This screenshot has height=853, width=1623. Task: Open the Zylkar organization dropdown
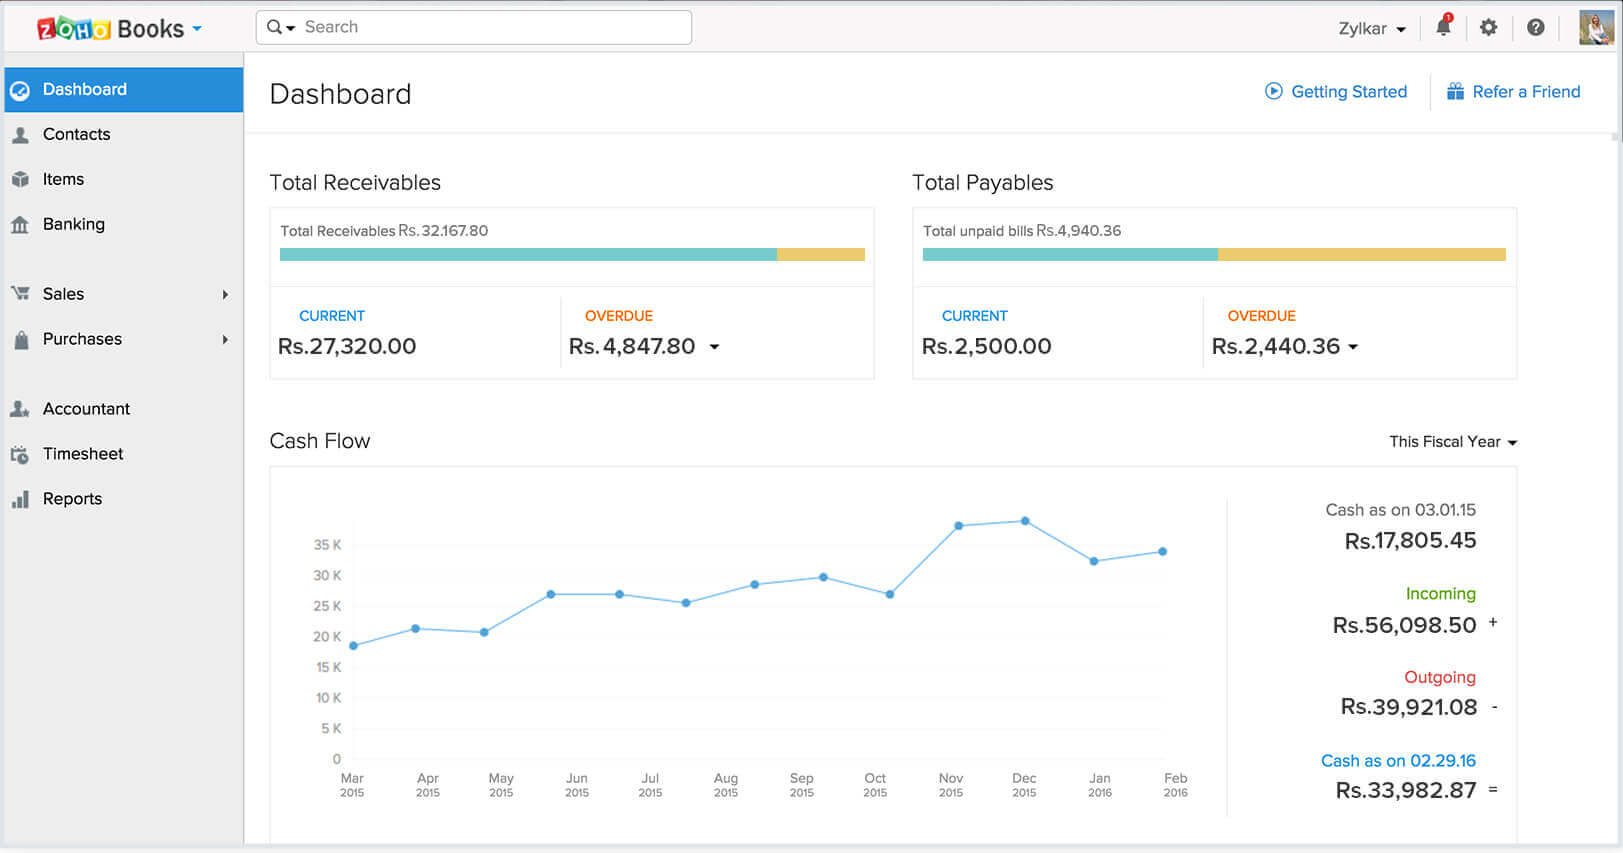point(1371,29)
